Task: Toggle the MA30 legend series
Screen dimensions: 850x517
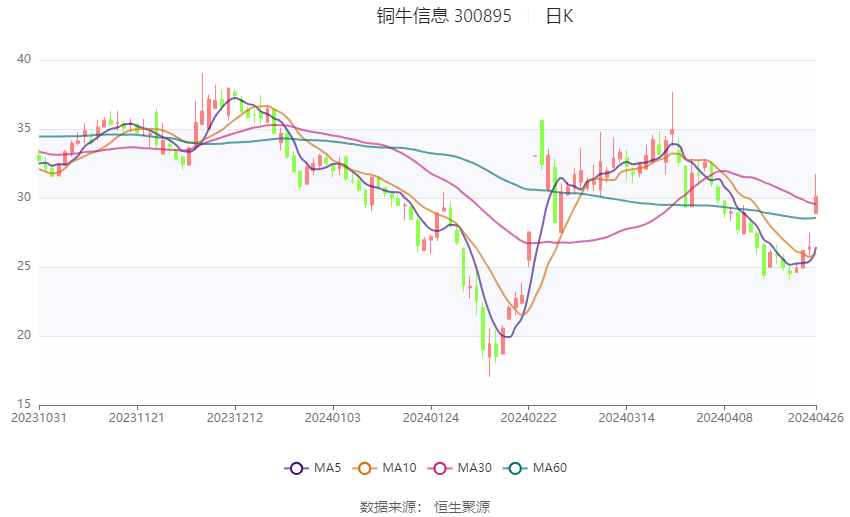Action: point(460,468)
